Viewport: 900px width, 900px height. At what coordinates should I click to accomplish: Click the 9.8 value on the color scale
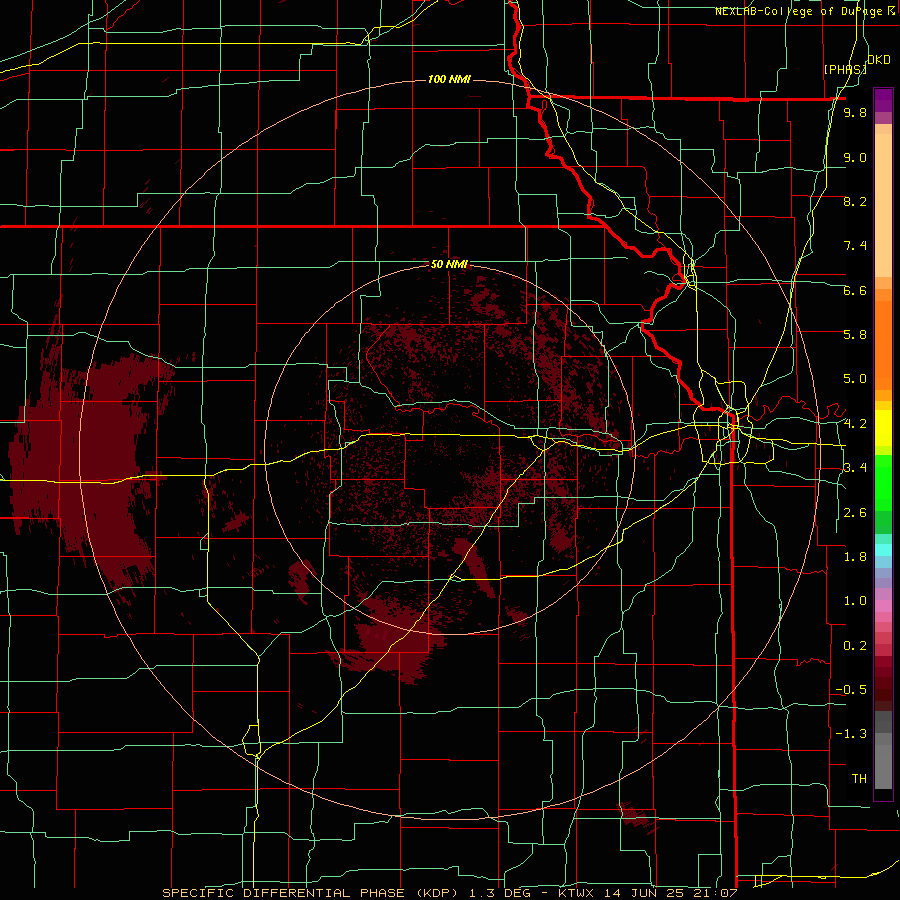[855, 112]
